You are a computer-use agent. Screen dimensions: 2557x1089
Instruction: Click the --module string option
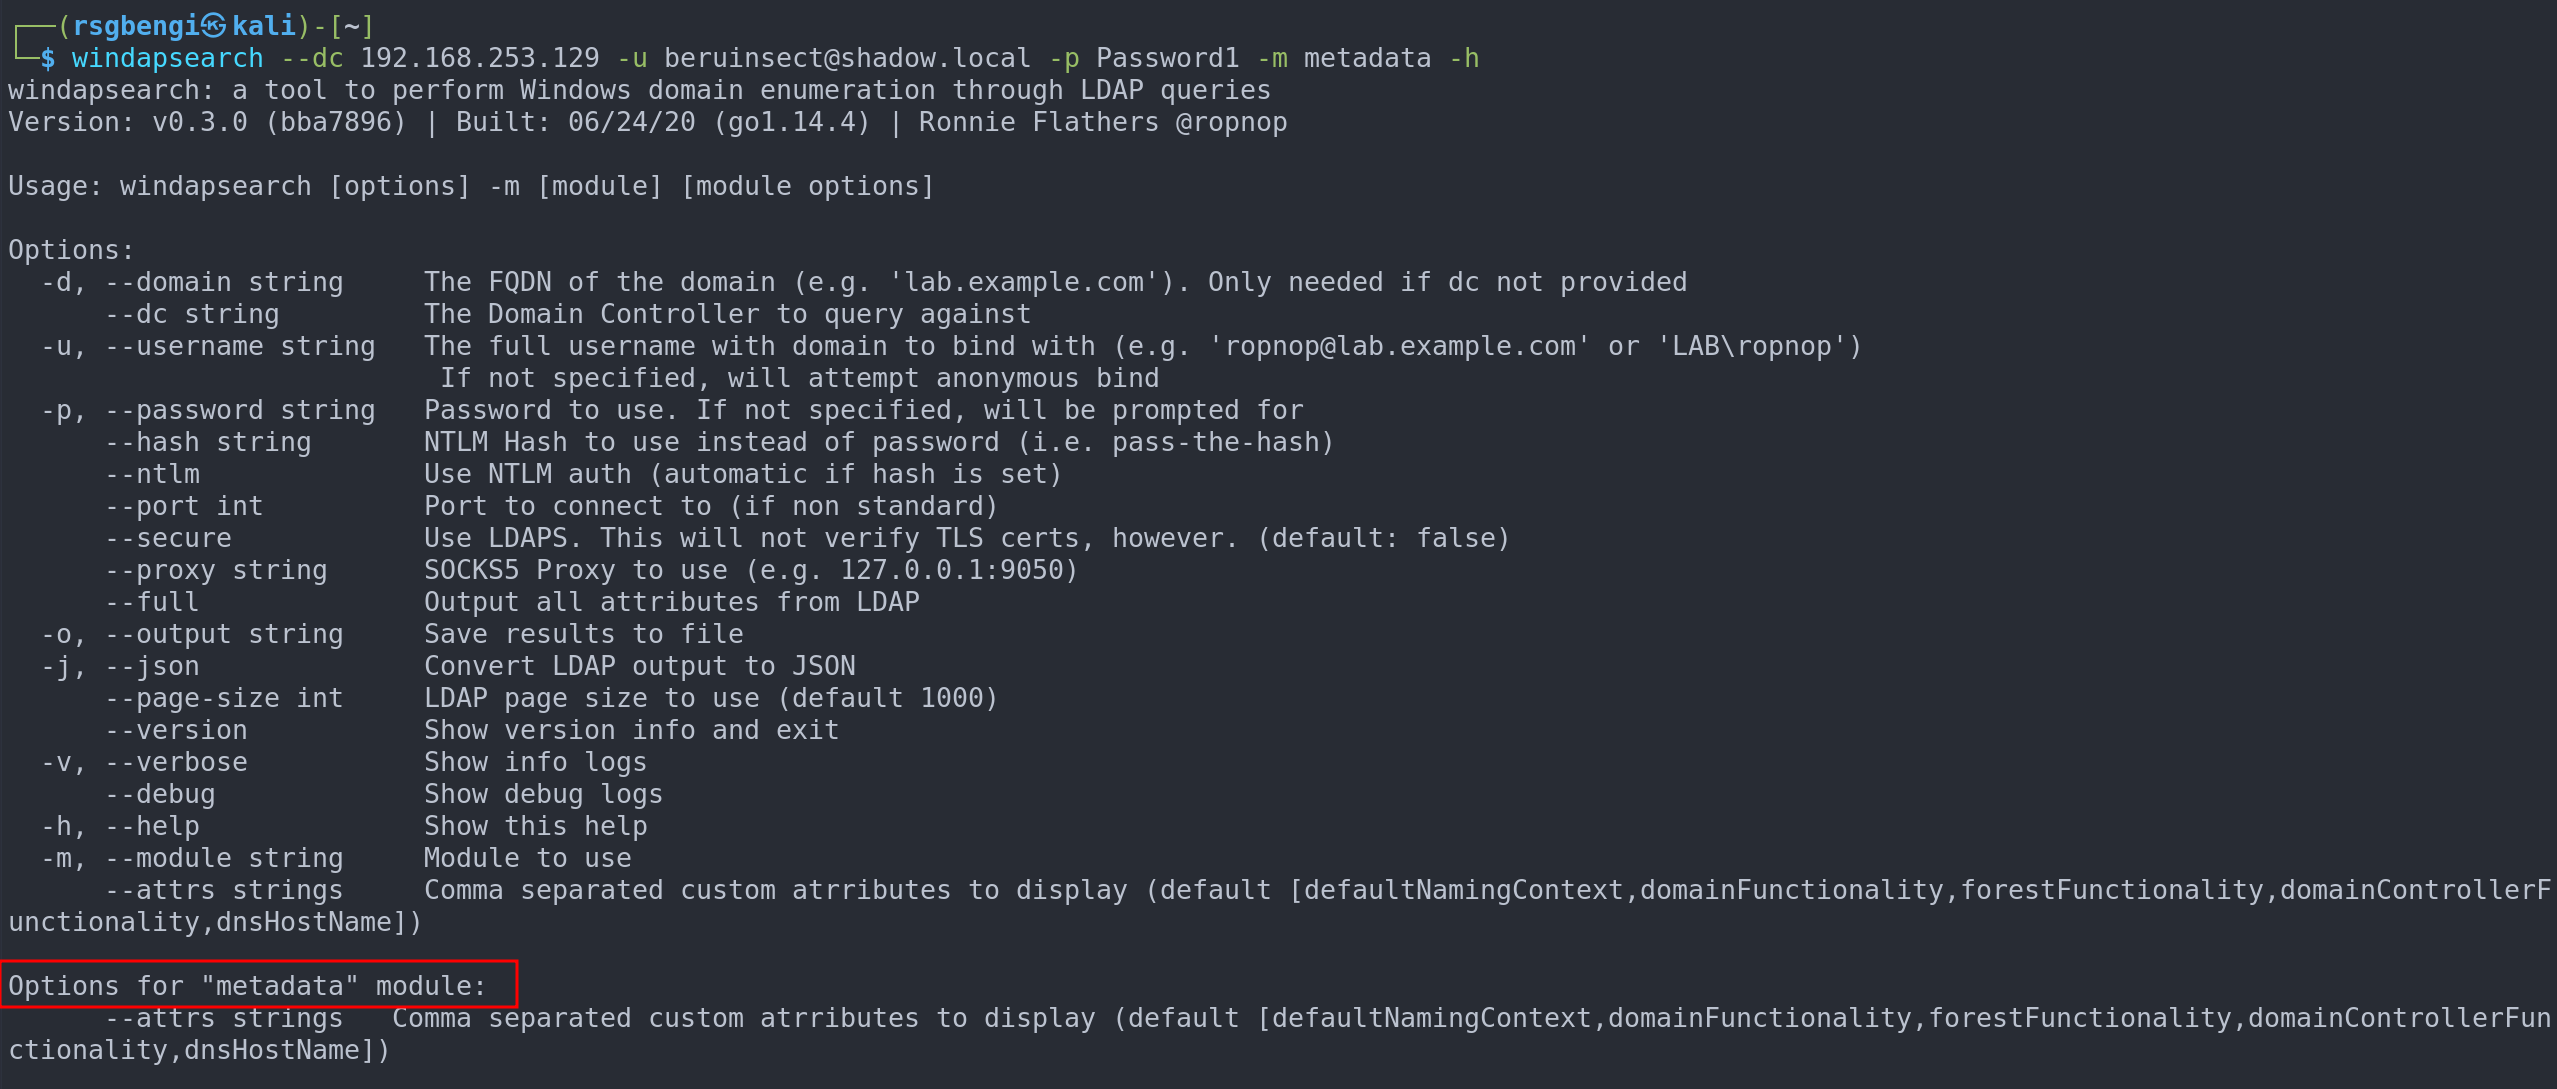click(224, 858)
